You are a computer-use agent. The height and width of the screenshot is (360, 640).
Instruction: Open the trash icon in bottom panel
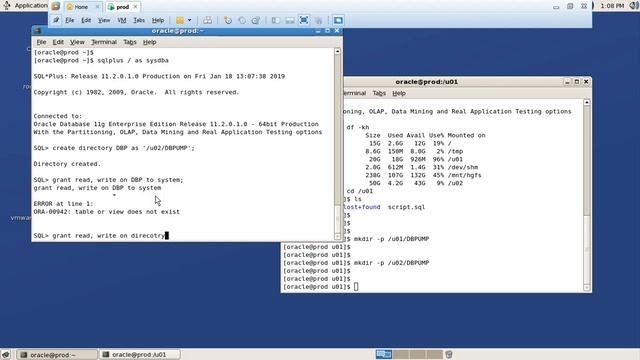(x=449, y=354)
